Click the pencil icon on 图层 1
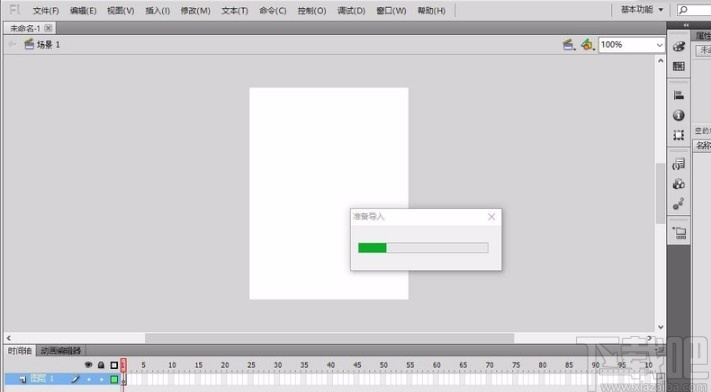This screenshot has width=711, height=392. [x=75, y=379]
